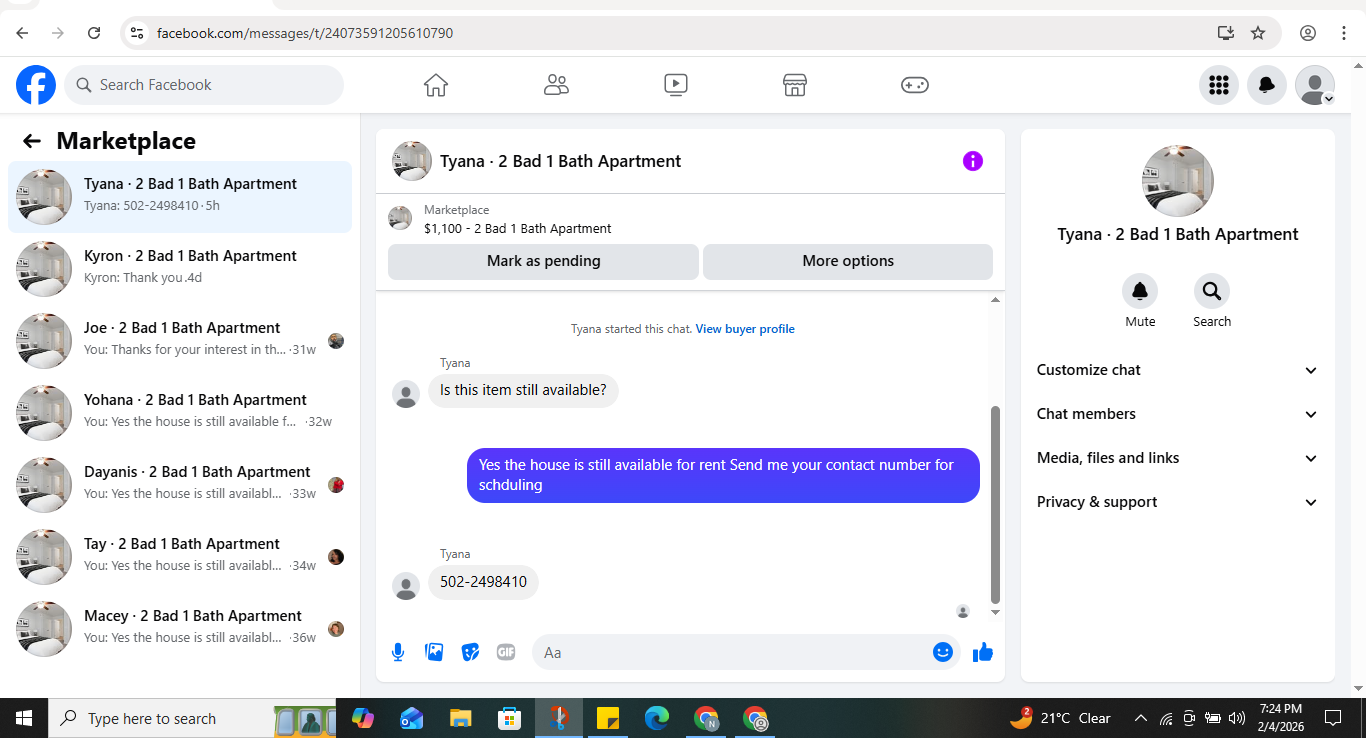The image size is (1366, 738).
Task: Send a voice clip with microphone icon
Action: [x=398, y=652]
